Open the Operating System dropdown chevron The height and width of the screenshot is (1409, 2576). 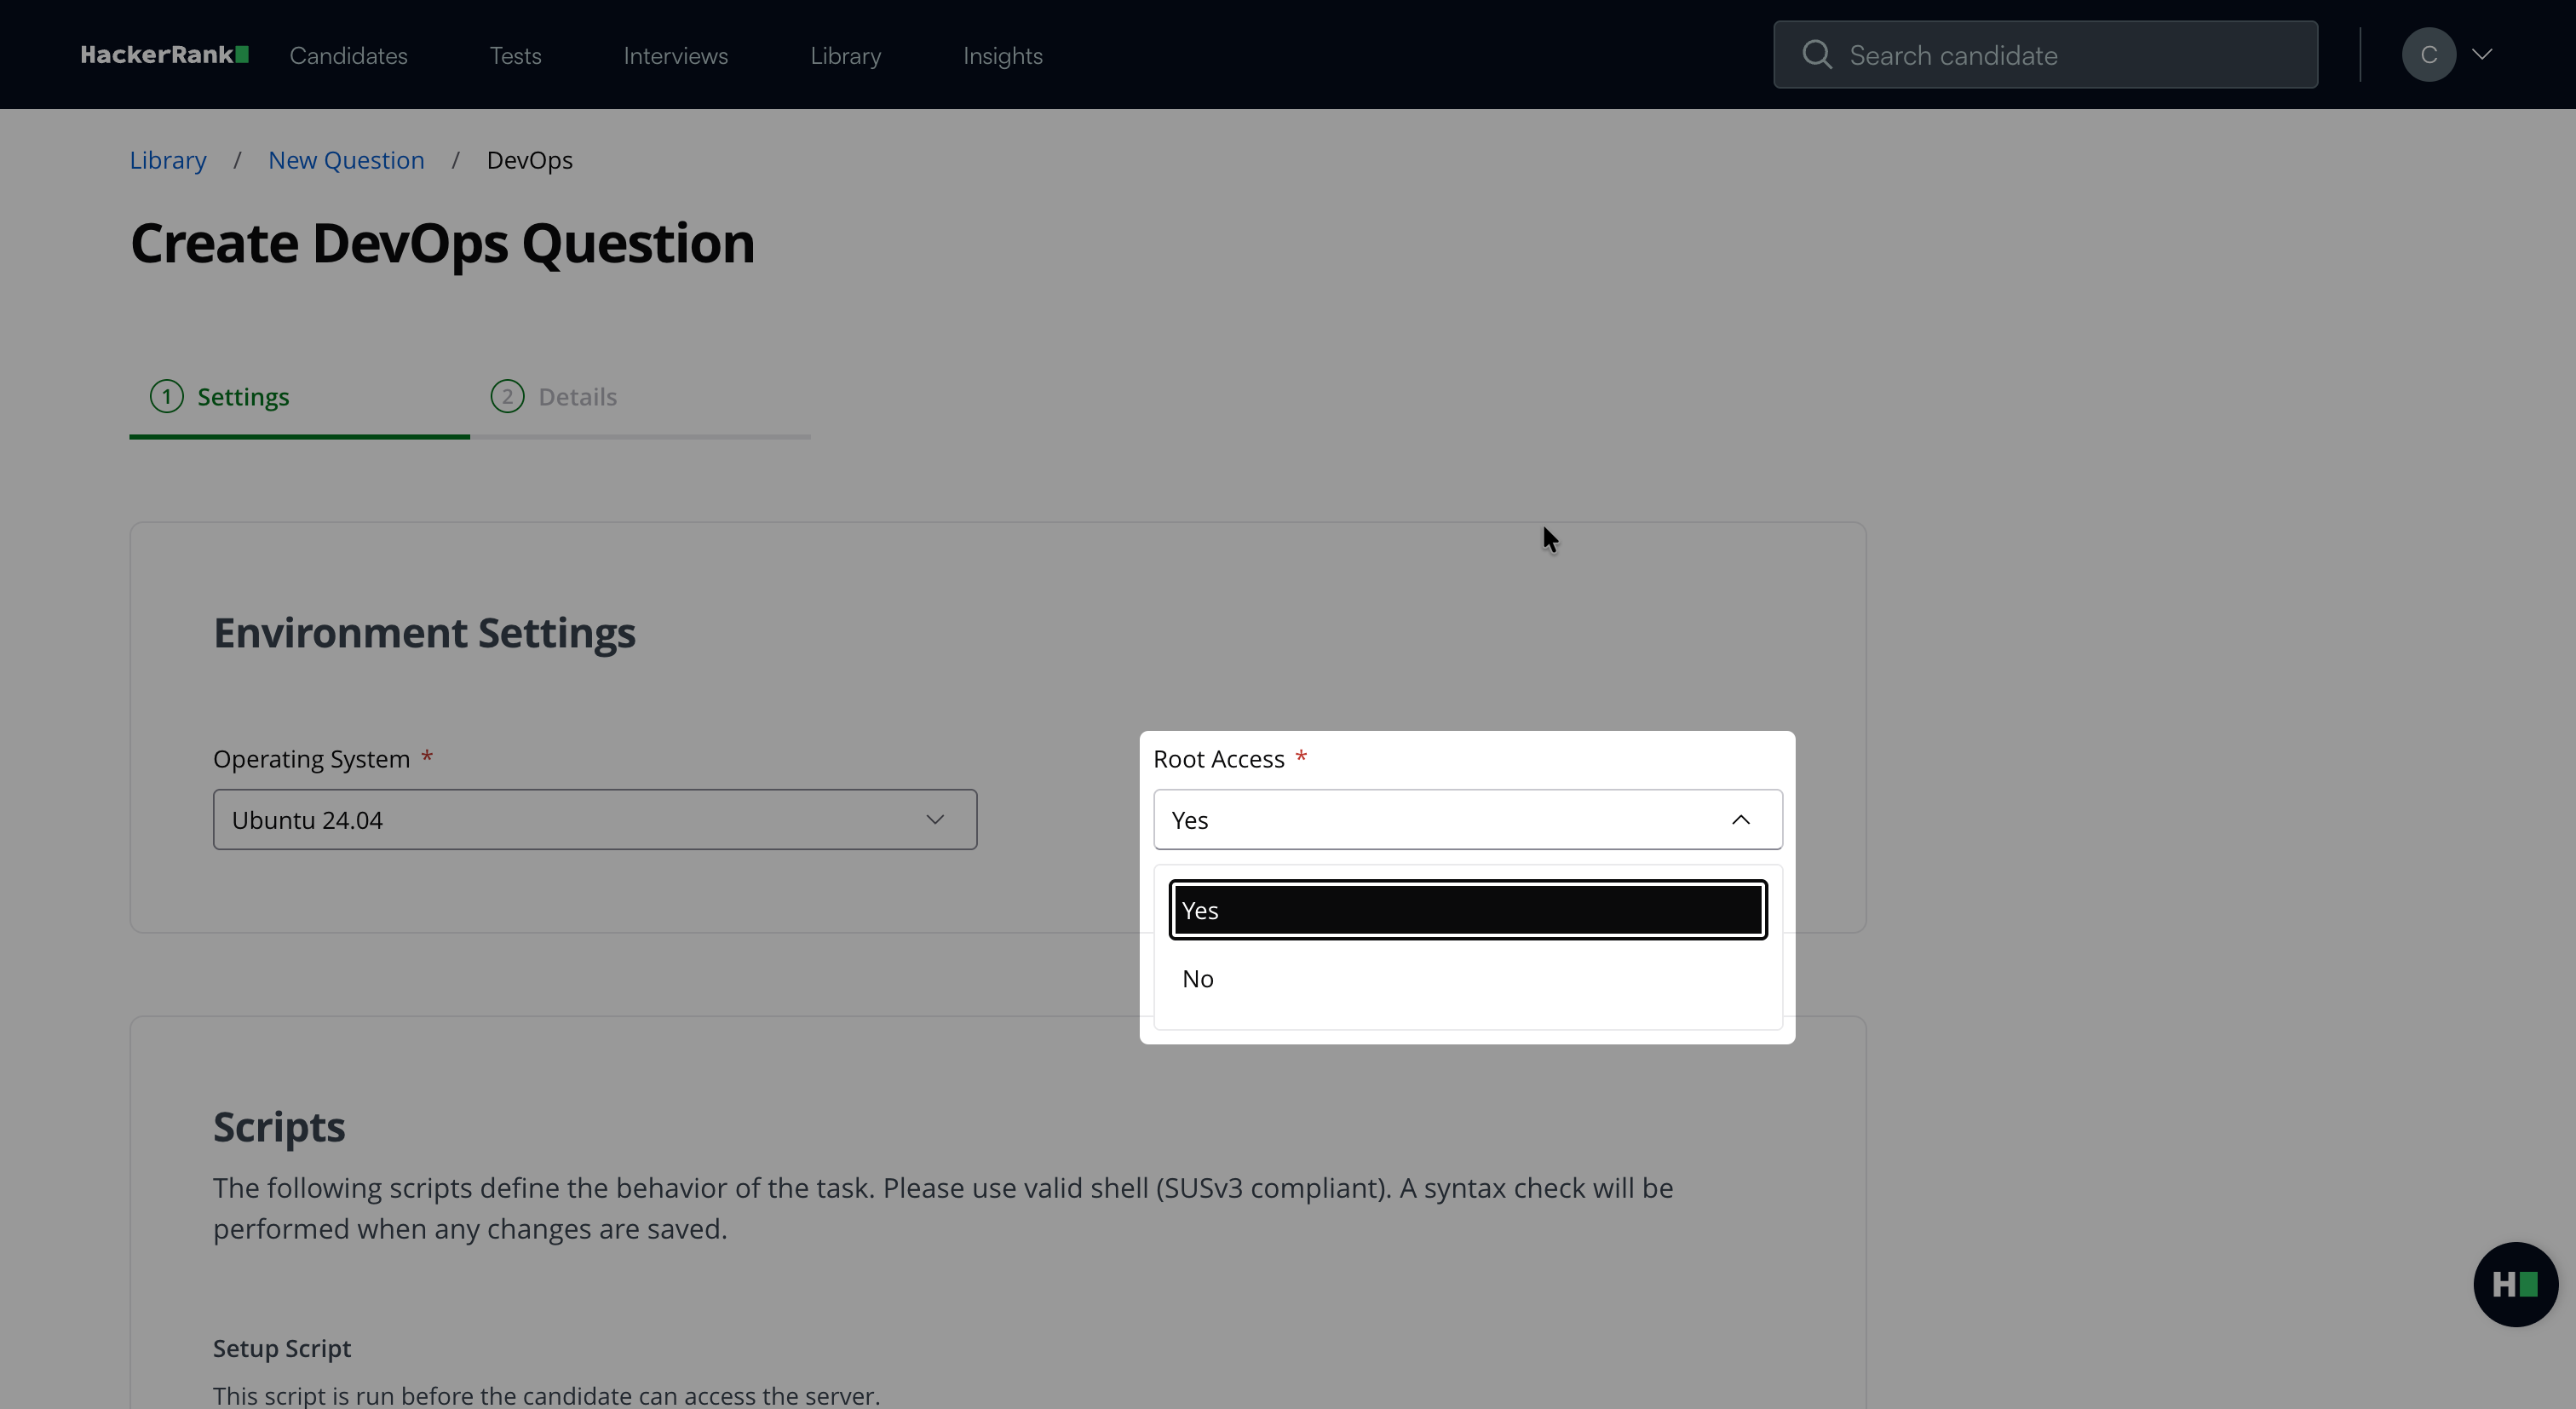point(934,820)
